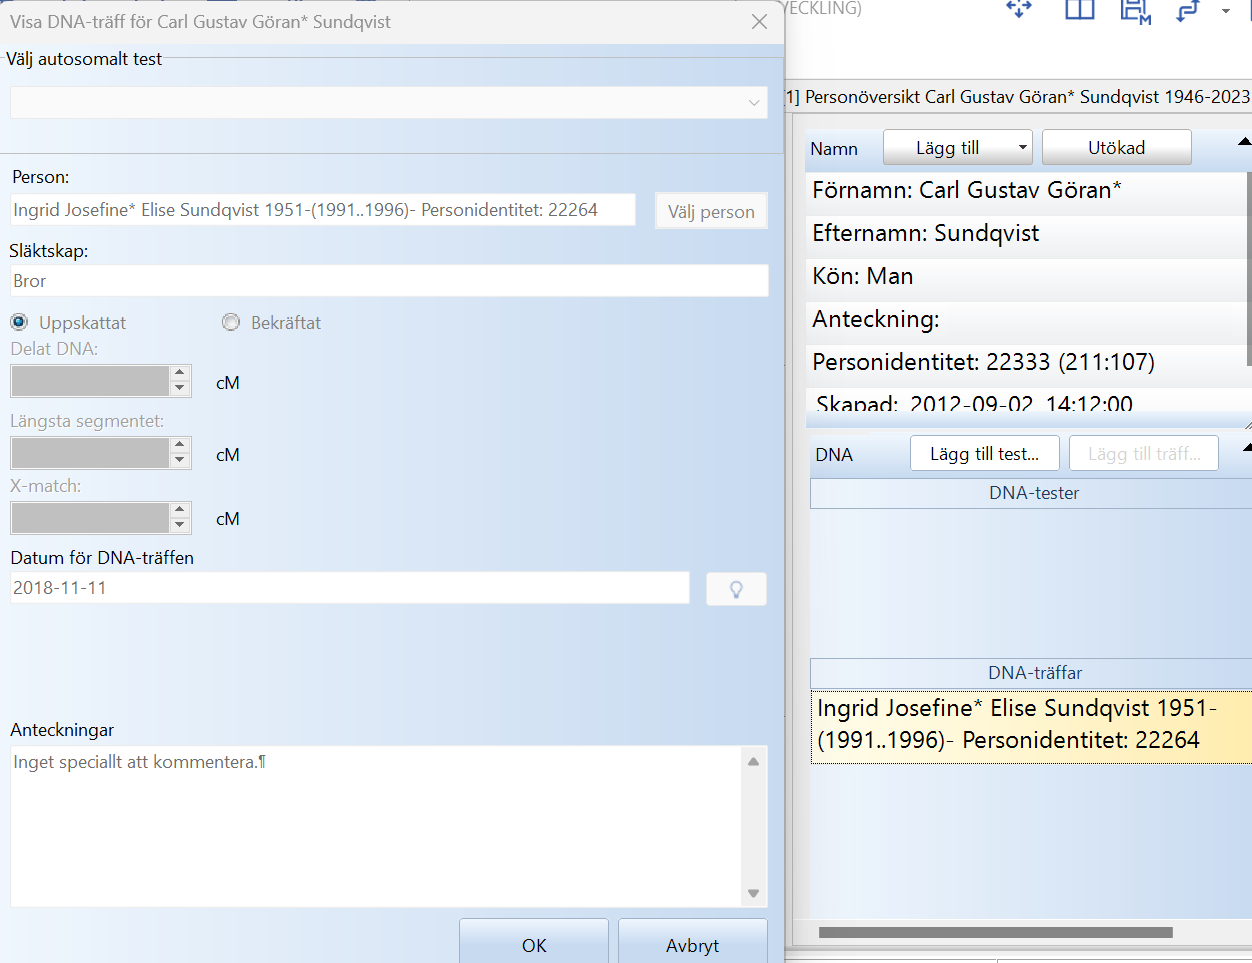Click the lightbulb date help button
The image size is (1252, 963).
[736, 589]
